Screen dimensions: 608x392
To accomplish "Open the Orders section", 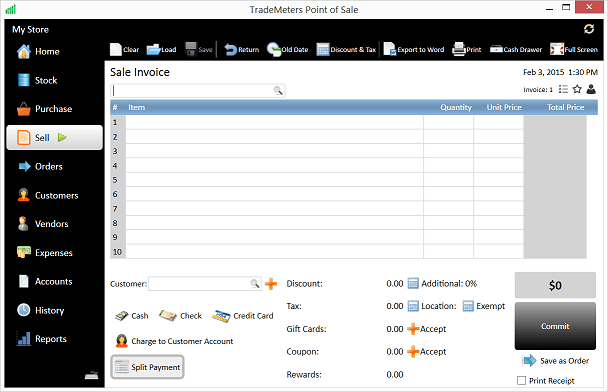I will pos(40,166).
